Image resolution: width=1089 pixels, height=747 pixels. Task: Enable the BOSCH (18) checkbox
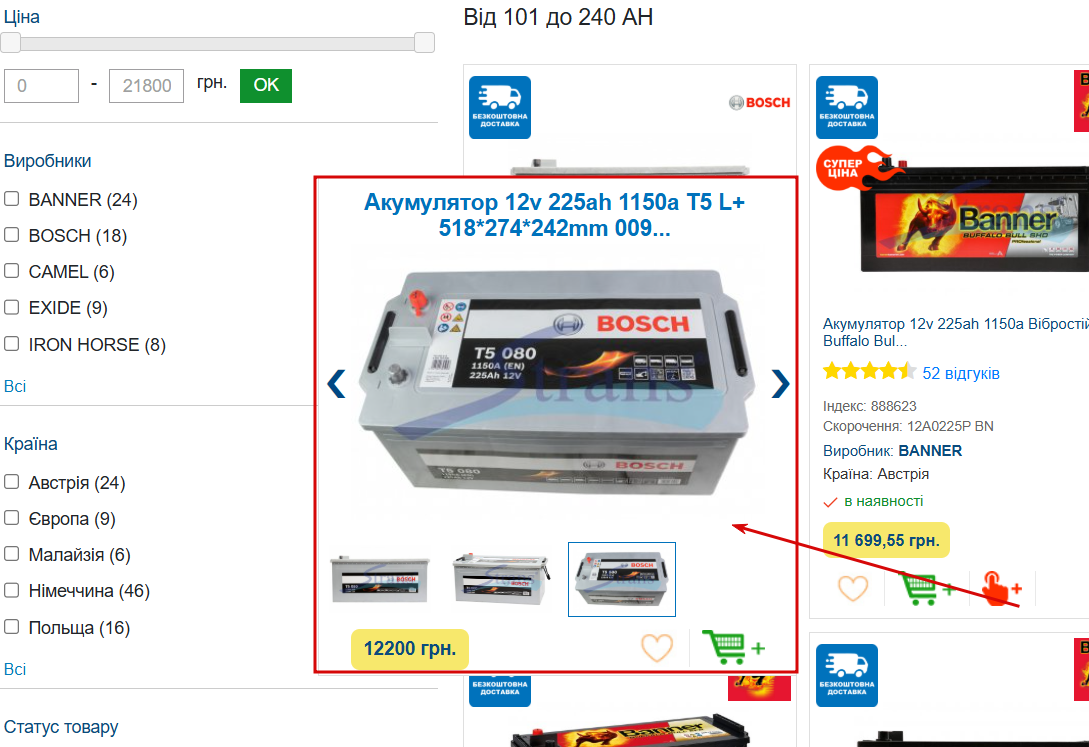12,235
